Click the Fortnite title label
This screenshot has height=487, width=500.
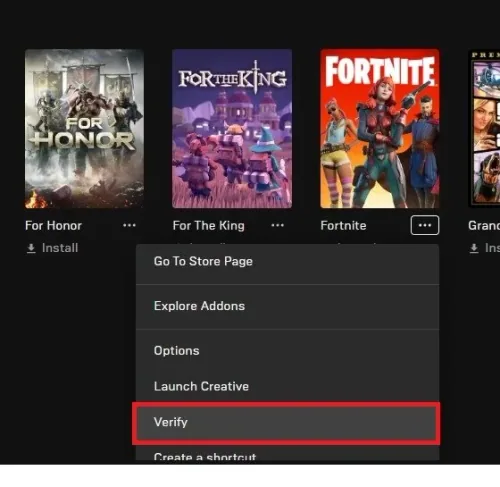[343, 226]
